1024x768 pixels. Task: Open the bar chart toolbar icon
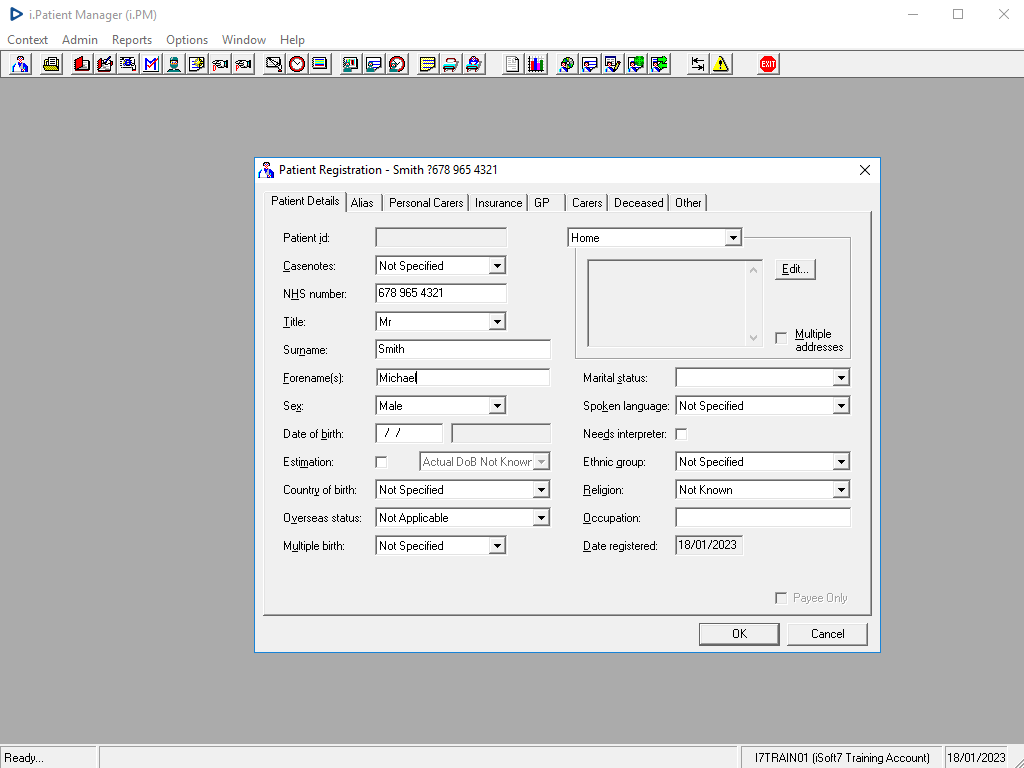[536, 64]
